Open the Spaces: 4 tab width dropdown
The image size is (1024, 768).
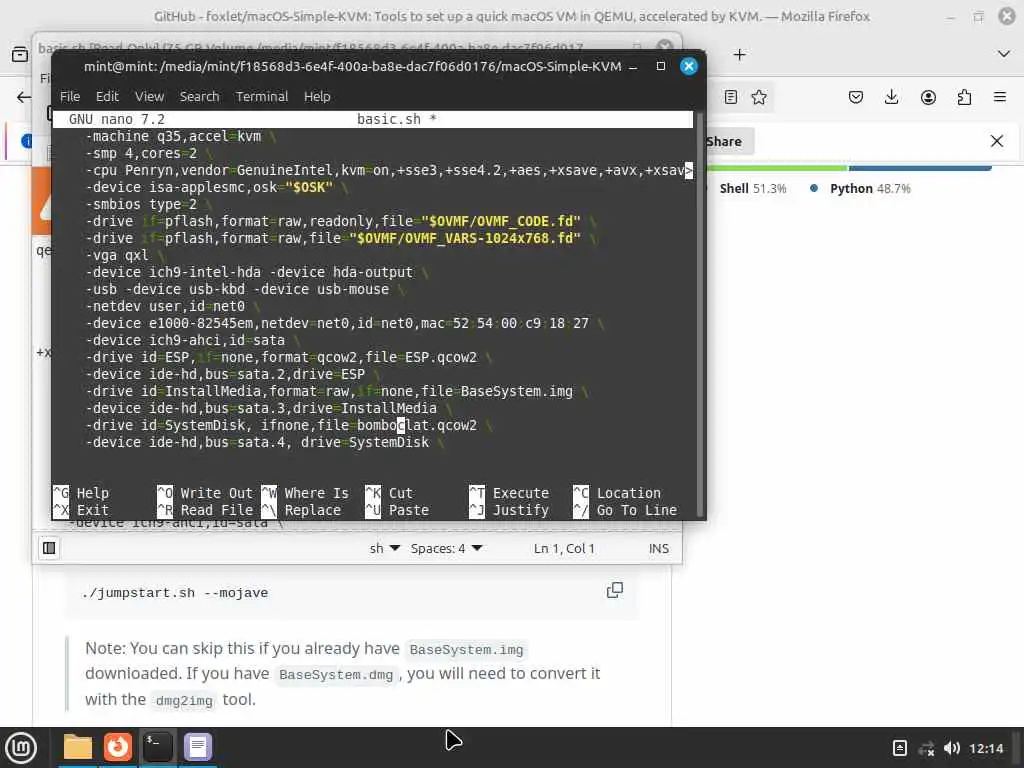click(x=446, y=549)
